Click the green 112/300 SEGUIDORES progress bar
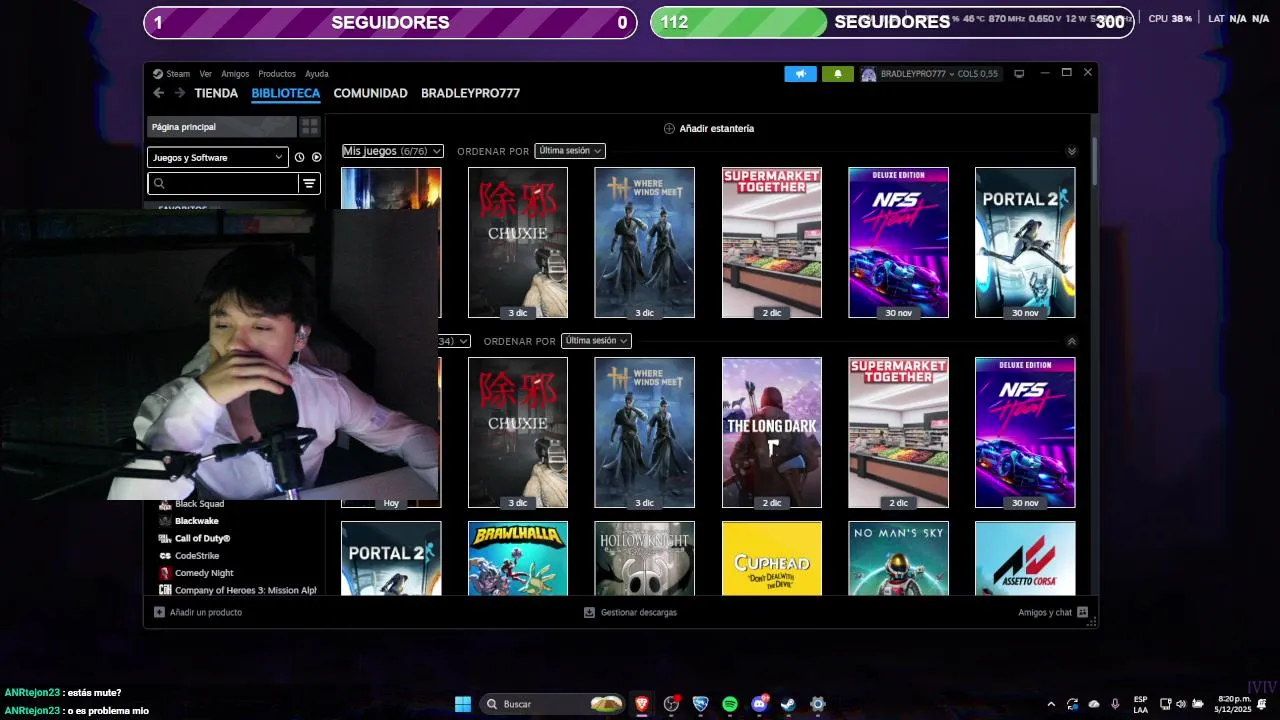 click(892, 22)
